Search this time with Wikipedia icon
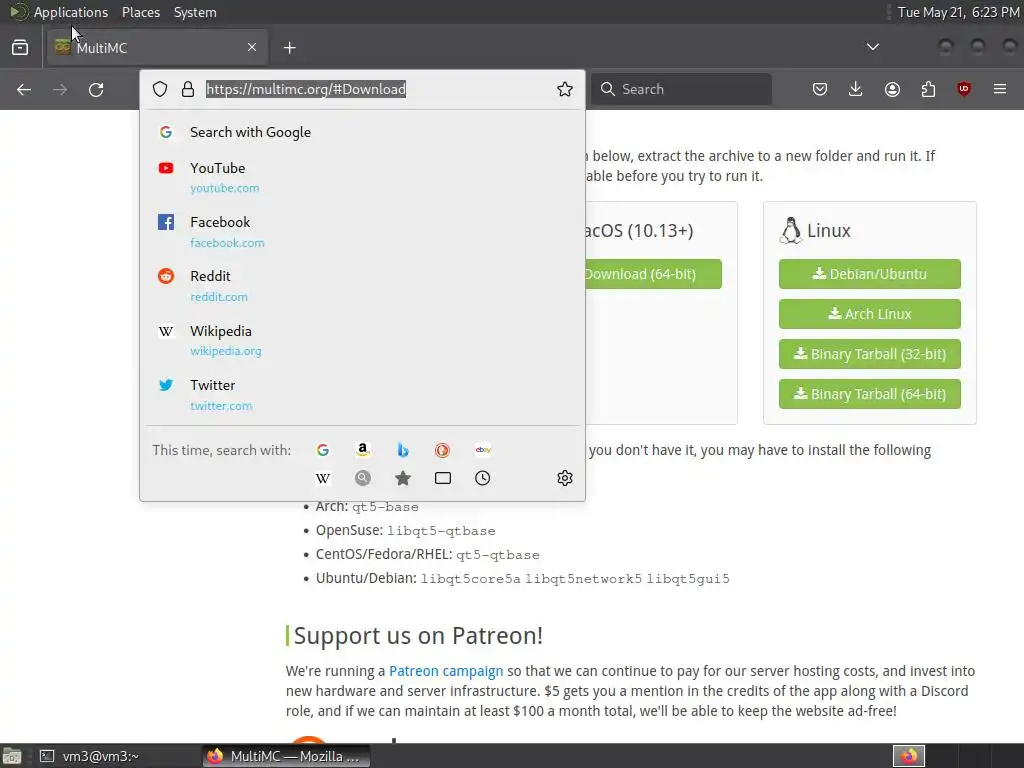 click(323, 478)
